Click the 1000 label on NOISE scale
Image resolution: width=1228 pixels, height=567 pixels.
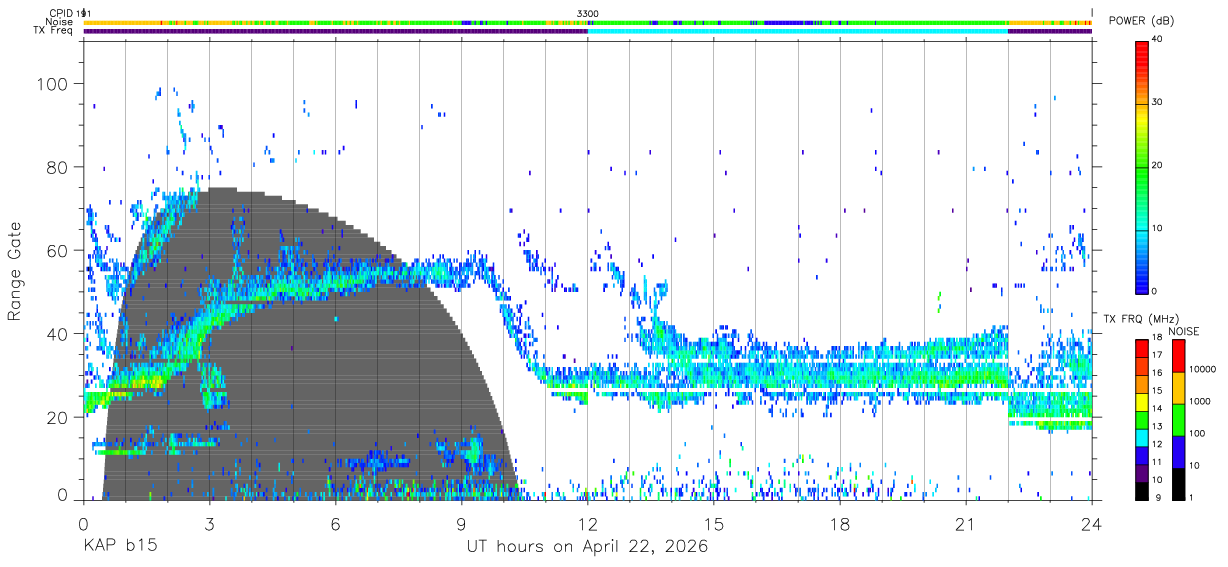(x=1200, y=402)
